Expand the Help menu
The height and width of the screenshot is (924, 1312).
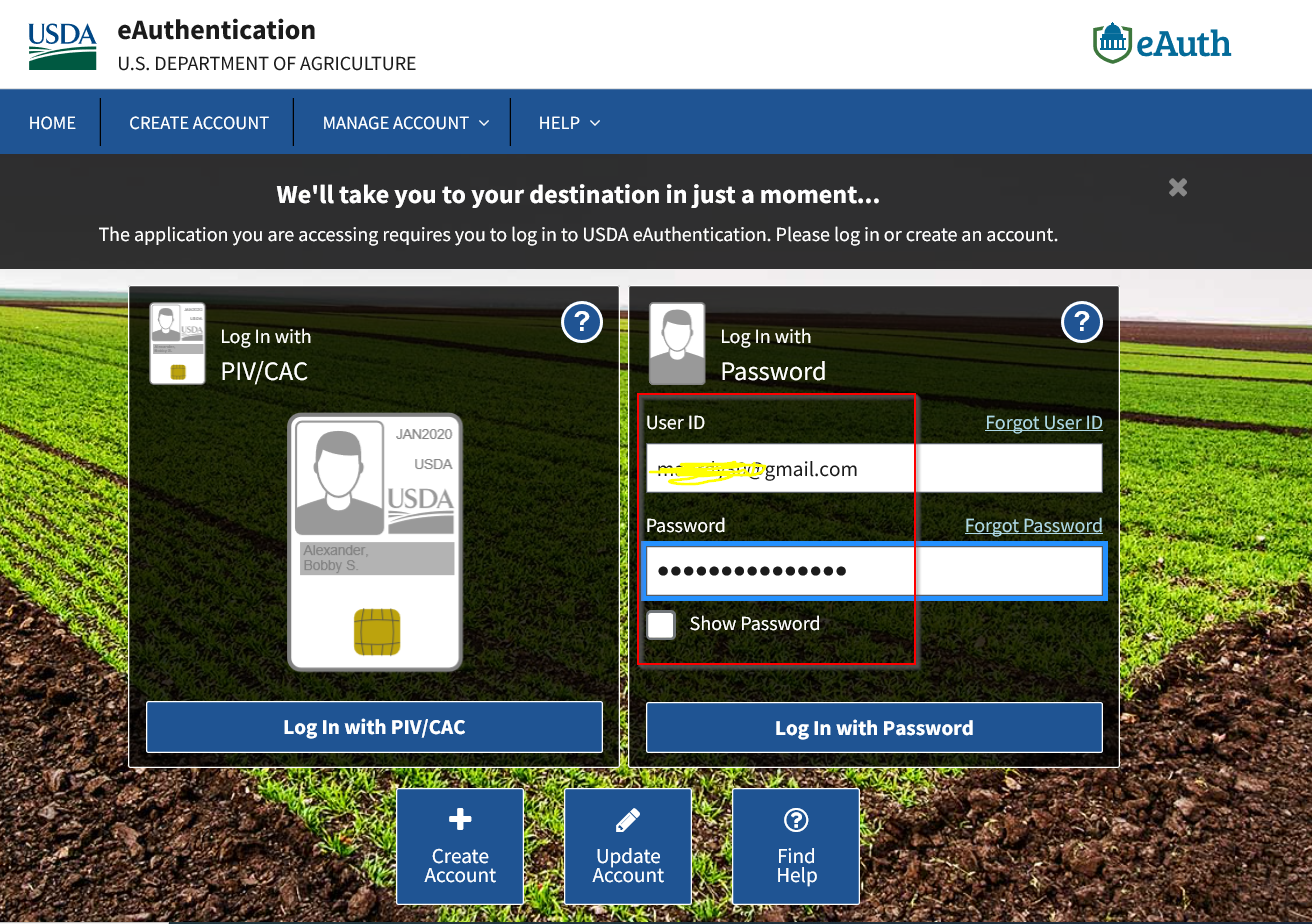point(569,123)
